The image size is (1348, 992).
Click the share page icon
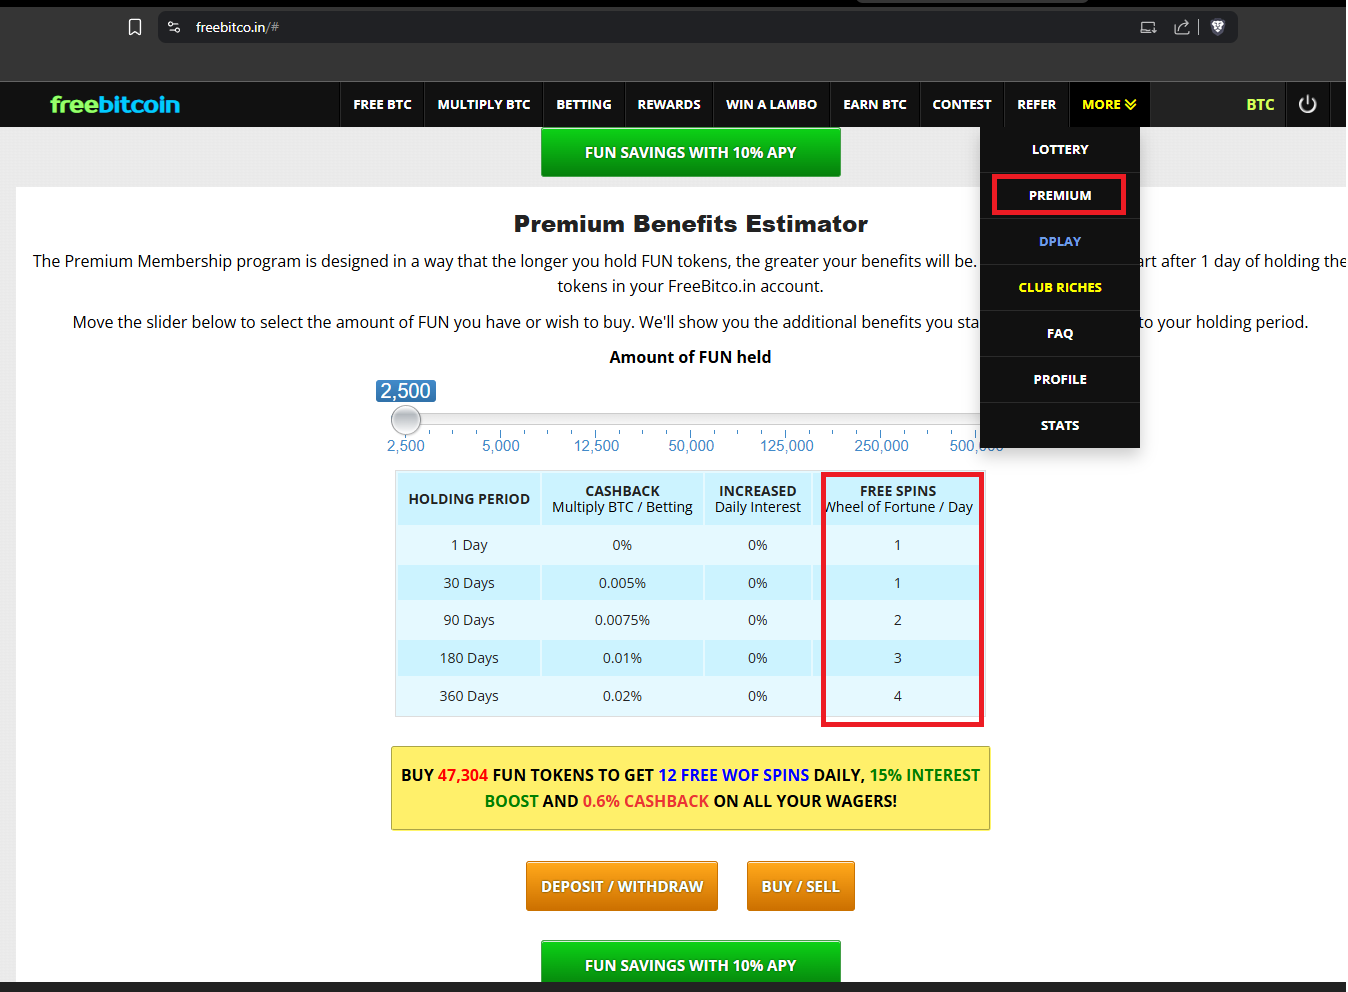tap(1182, 27)
